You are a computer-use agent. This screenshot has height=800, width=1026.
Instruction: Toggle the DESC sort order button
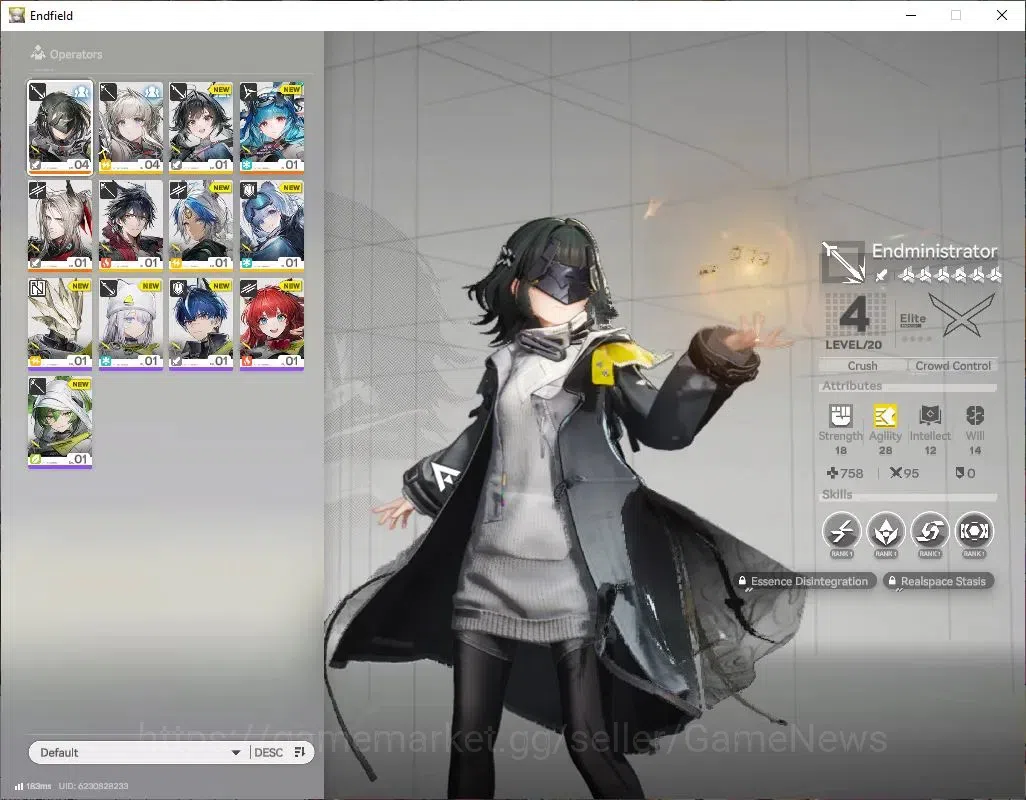268,752
